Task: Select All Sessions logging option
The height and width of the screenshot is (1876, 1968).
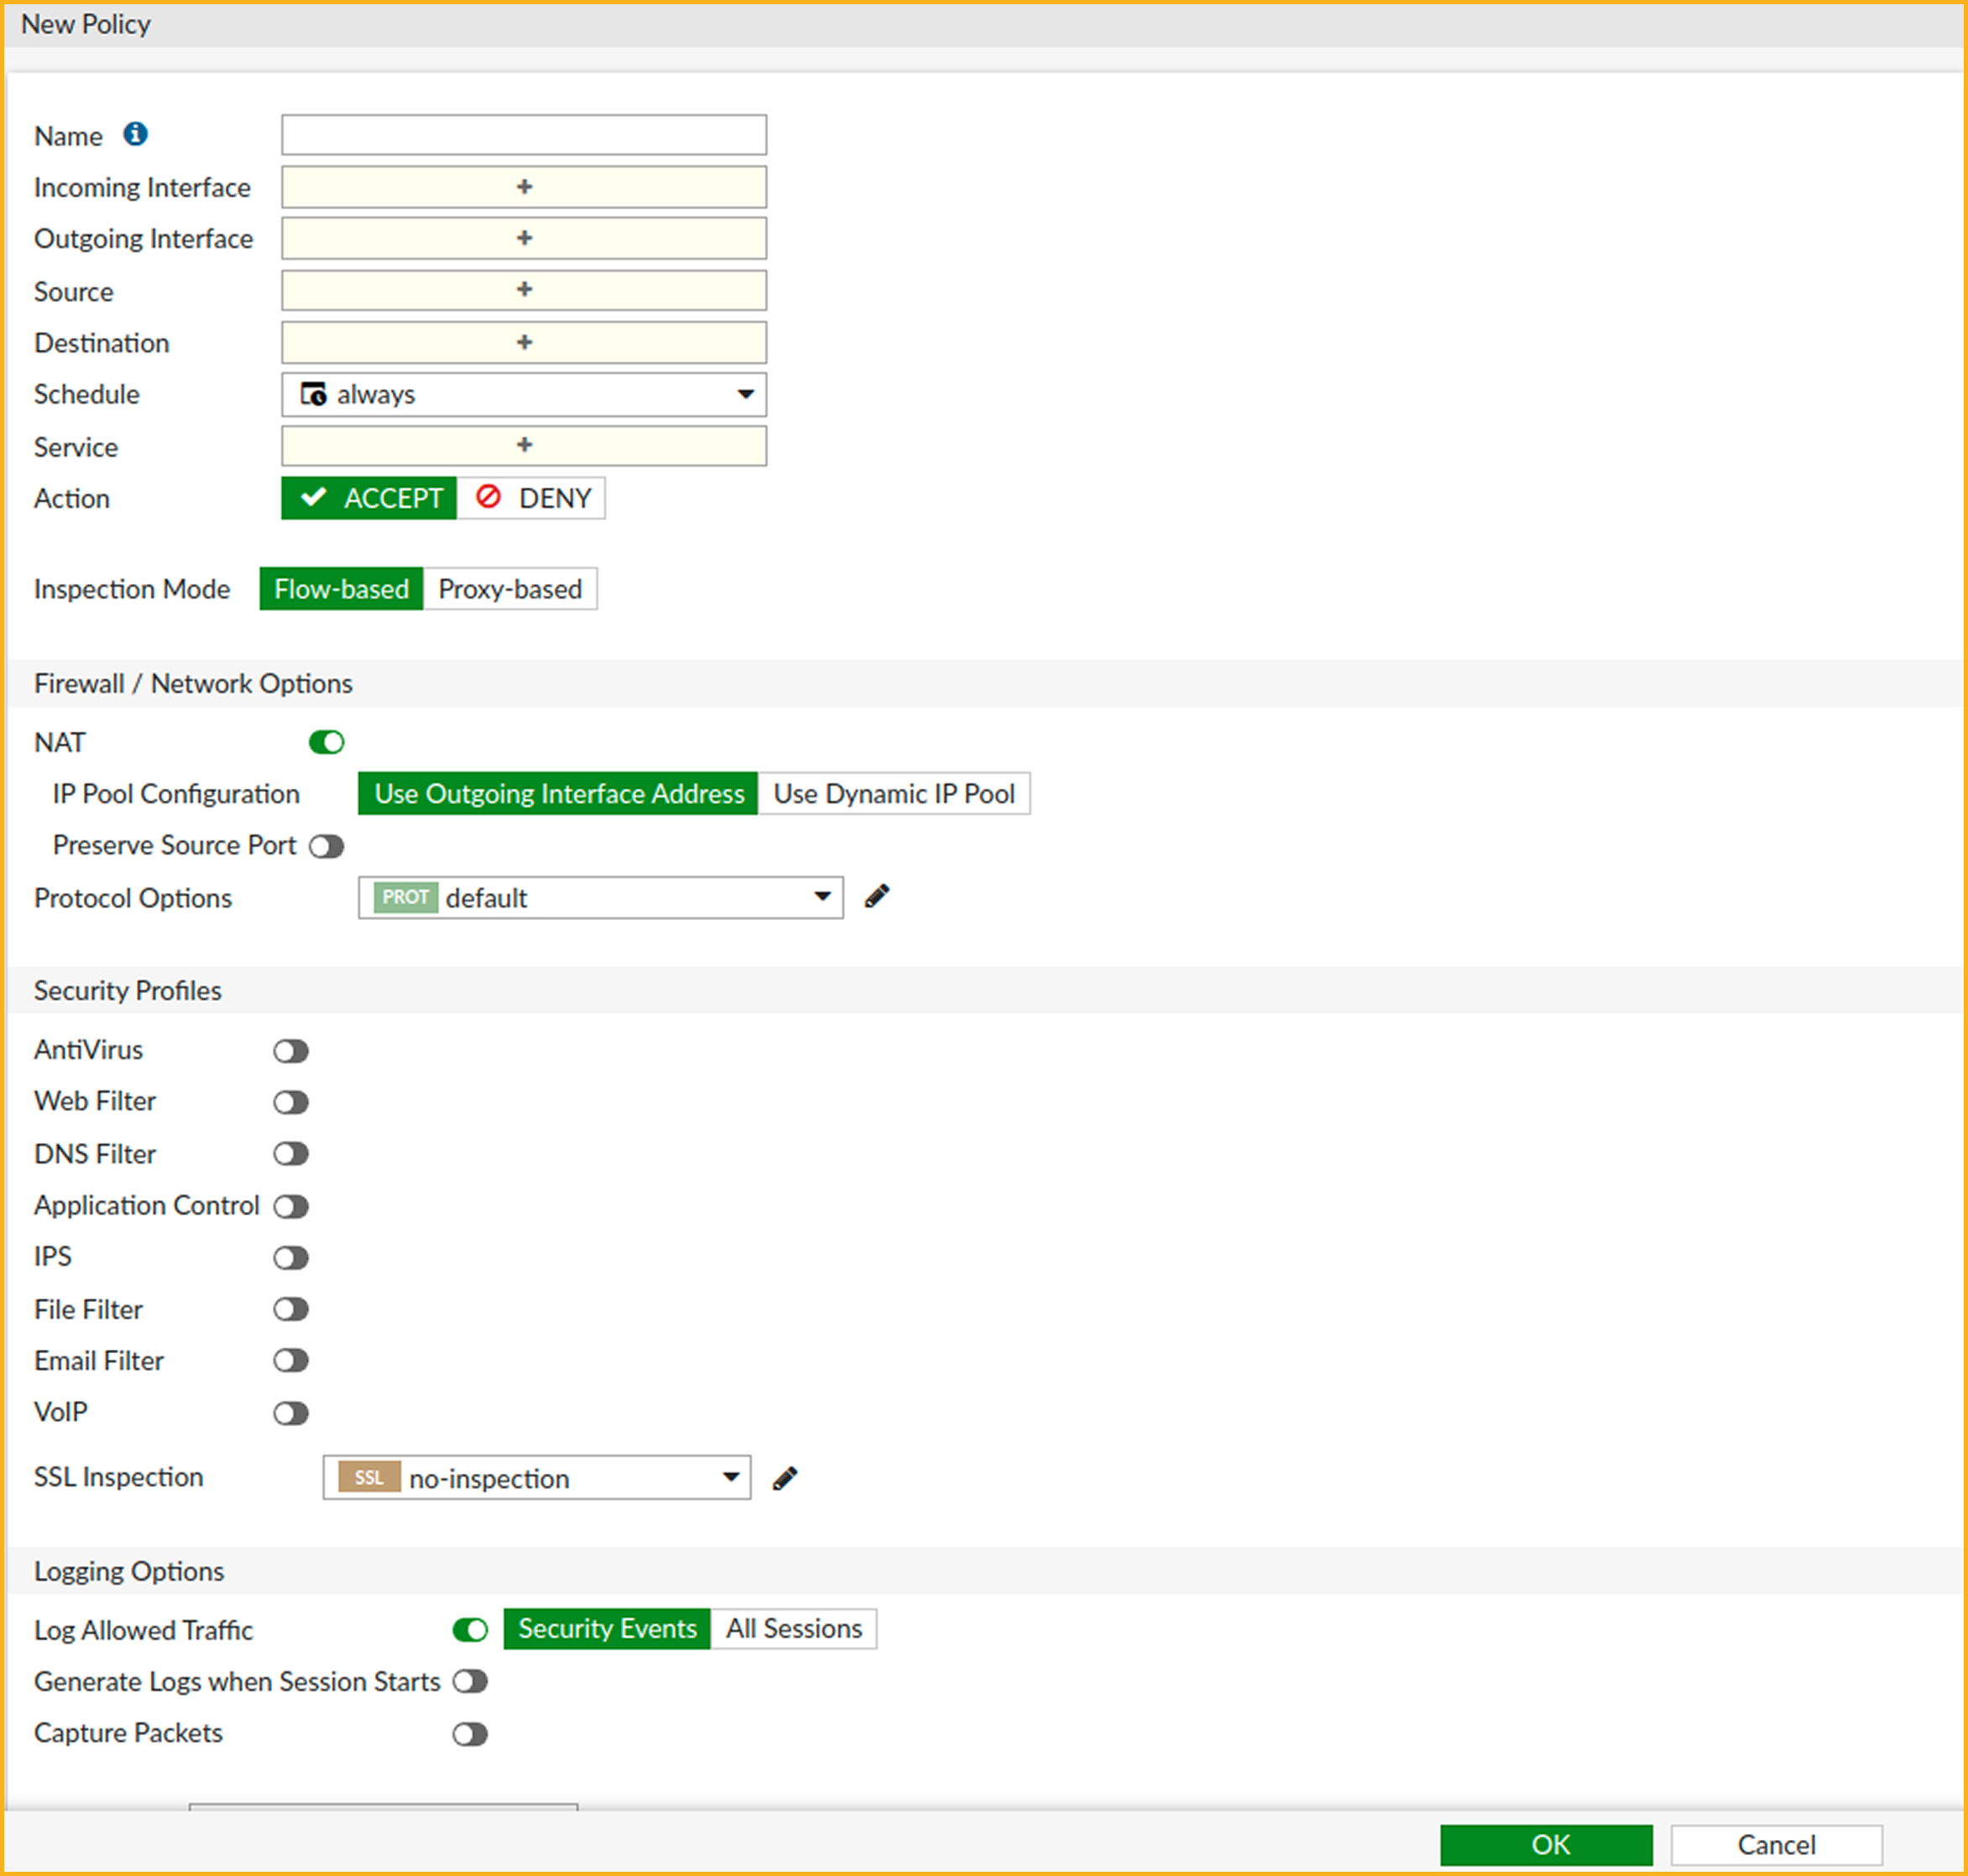Action: click(793, 1629)
